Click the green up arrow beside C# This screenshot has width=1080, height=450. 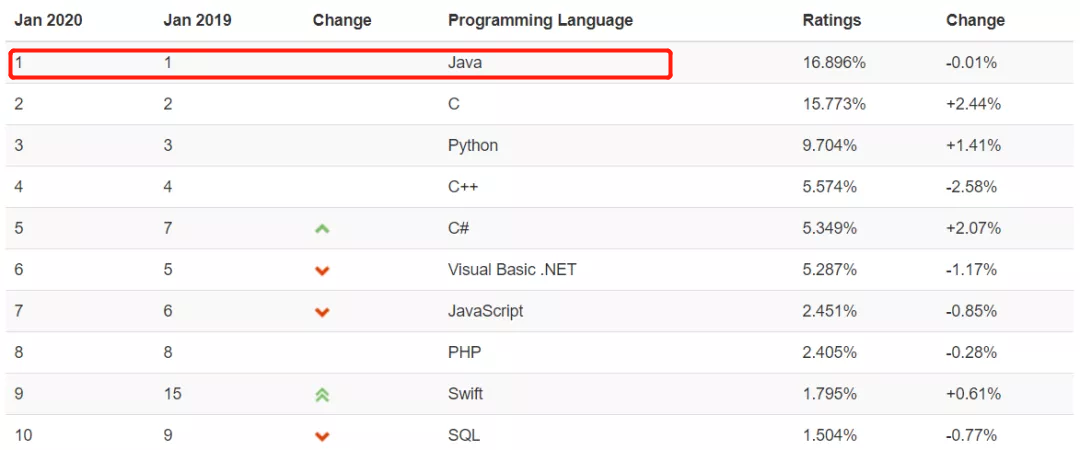tap(322, 229)
